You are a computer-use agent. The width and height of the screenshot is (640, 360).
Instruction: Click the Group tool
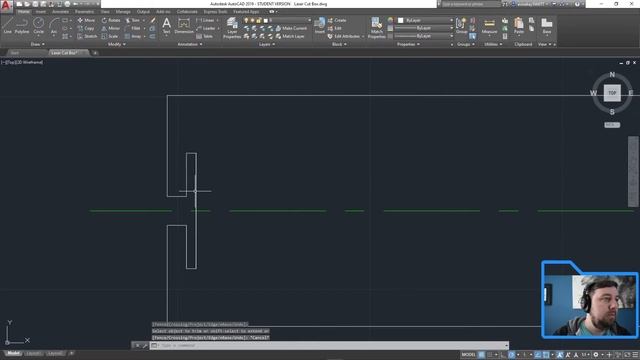tap(461, 26)
